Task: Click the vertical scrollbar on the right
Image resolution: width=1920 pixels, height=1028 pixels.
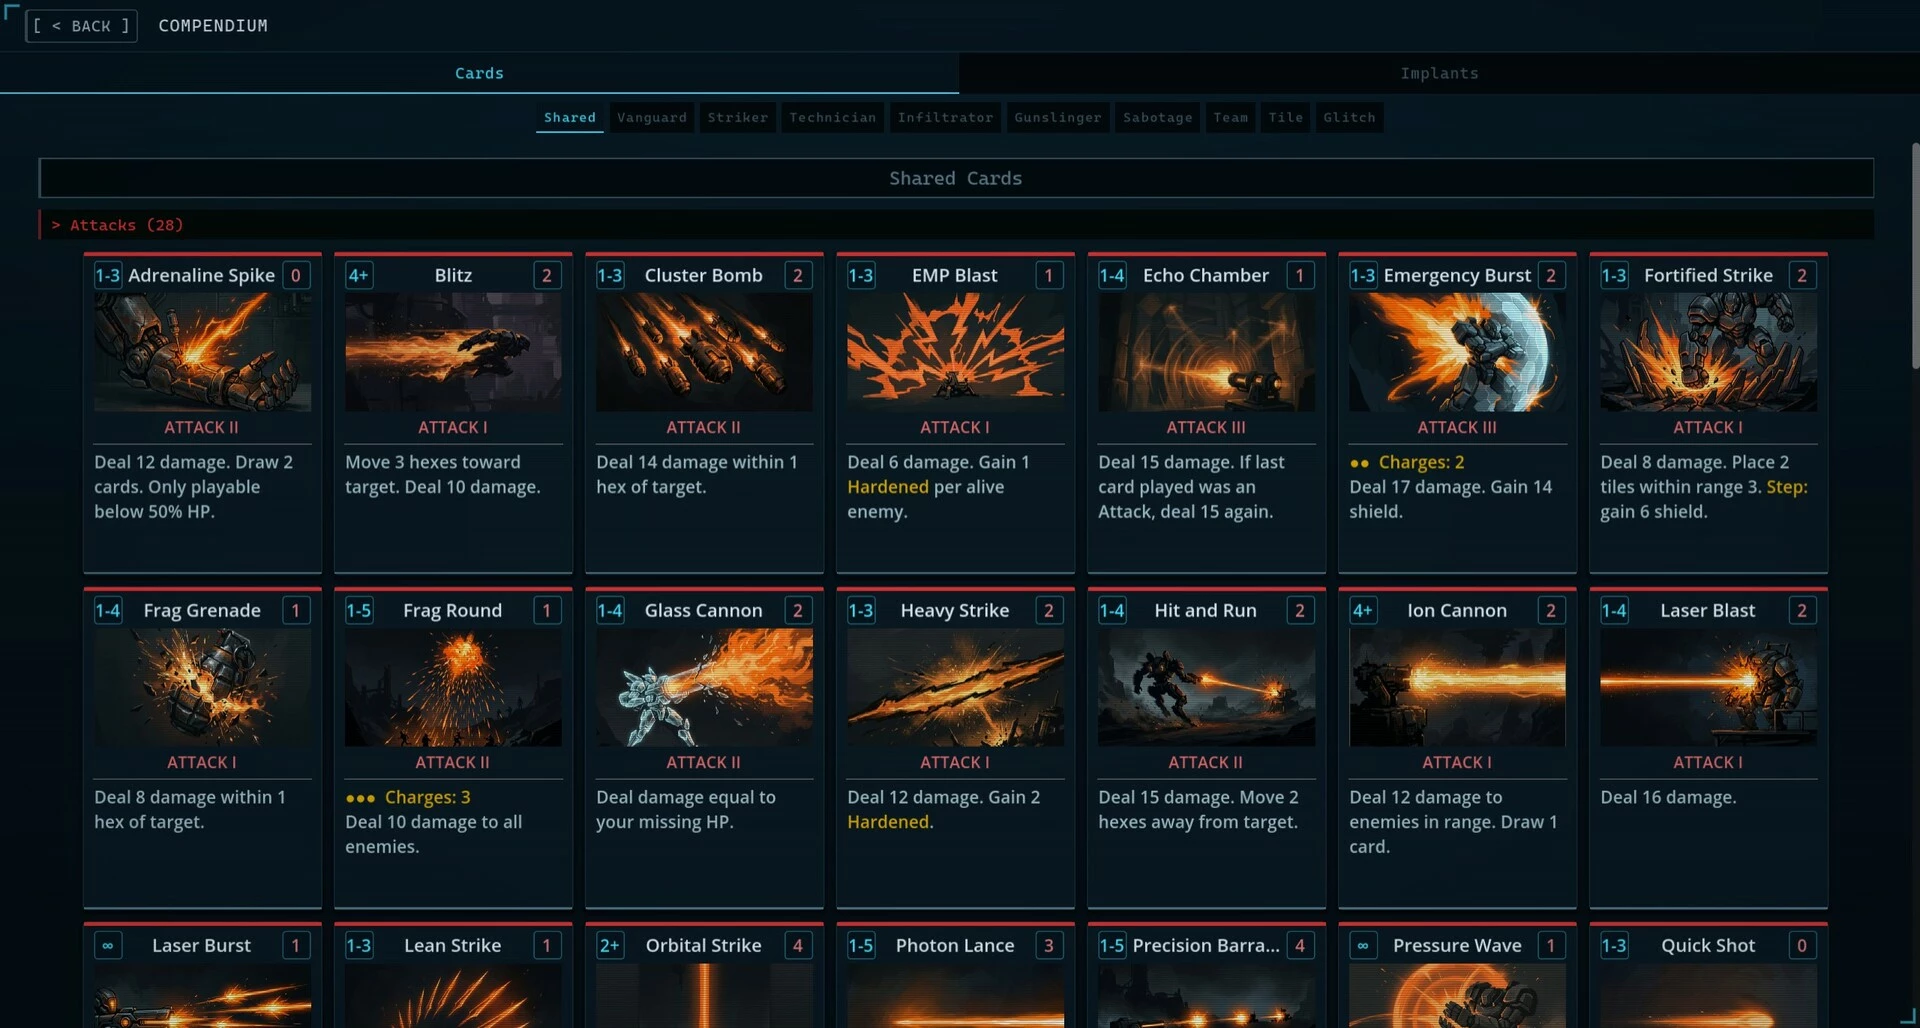Action: 1915,256
